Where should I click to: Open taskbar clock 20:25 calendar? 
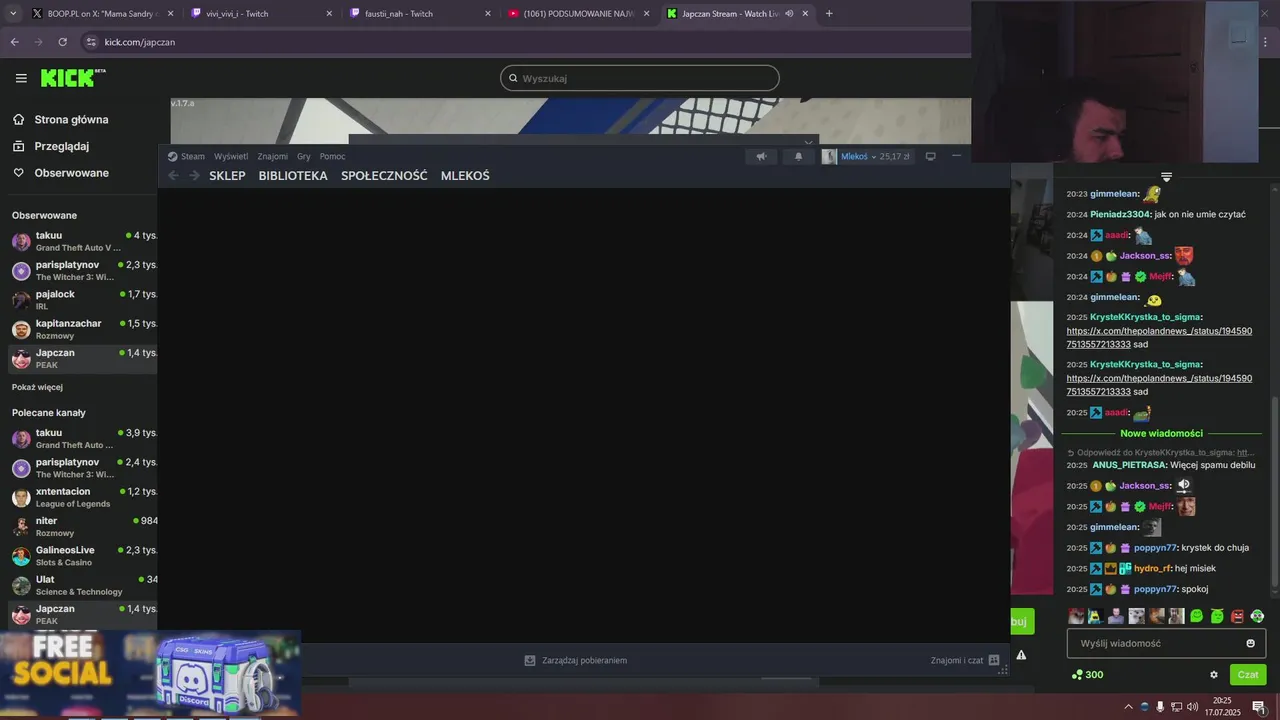(1222, 706)
